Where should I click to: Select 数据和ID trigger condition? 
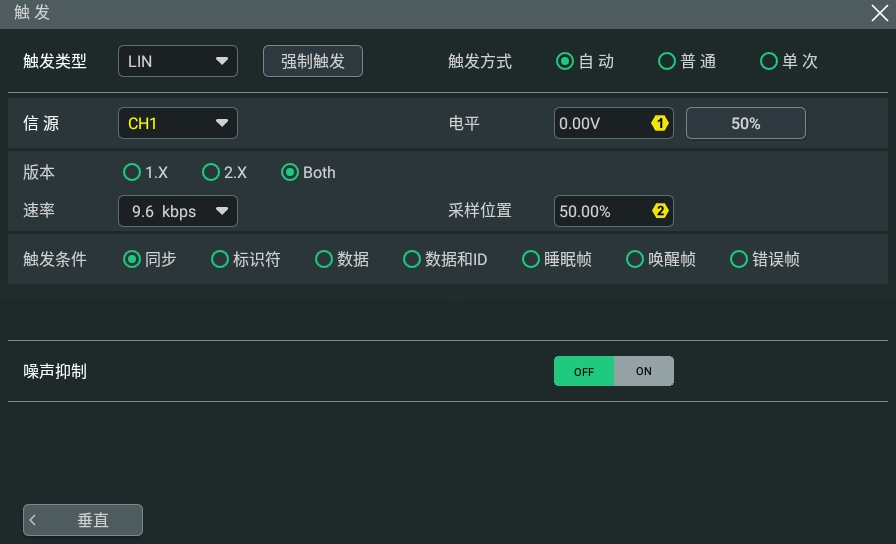pyautogui.click(x=412, y=259)
